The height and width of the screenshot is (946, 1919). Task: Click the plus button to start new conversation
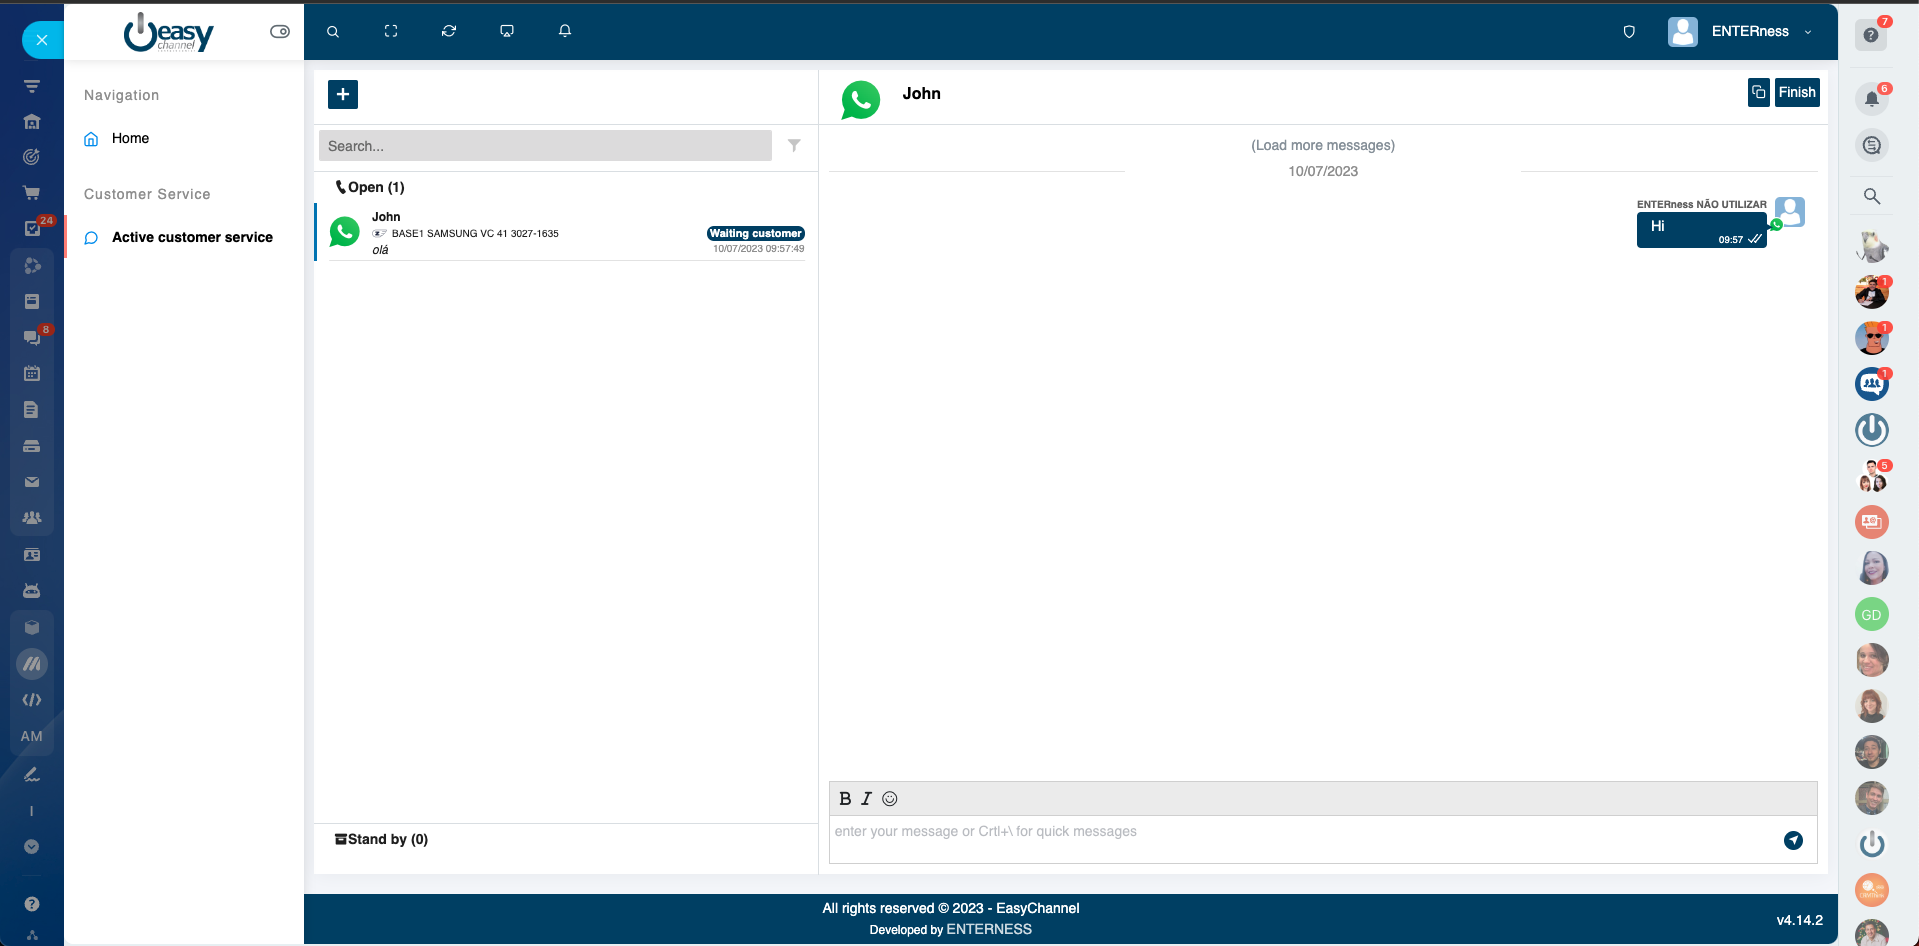pos(342,94)
